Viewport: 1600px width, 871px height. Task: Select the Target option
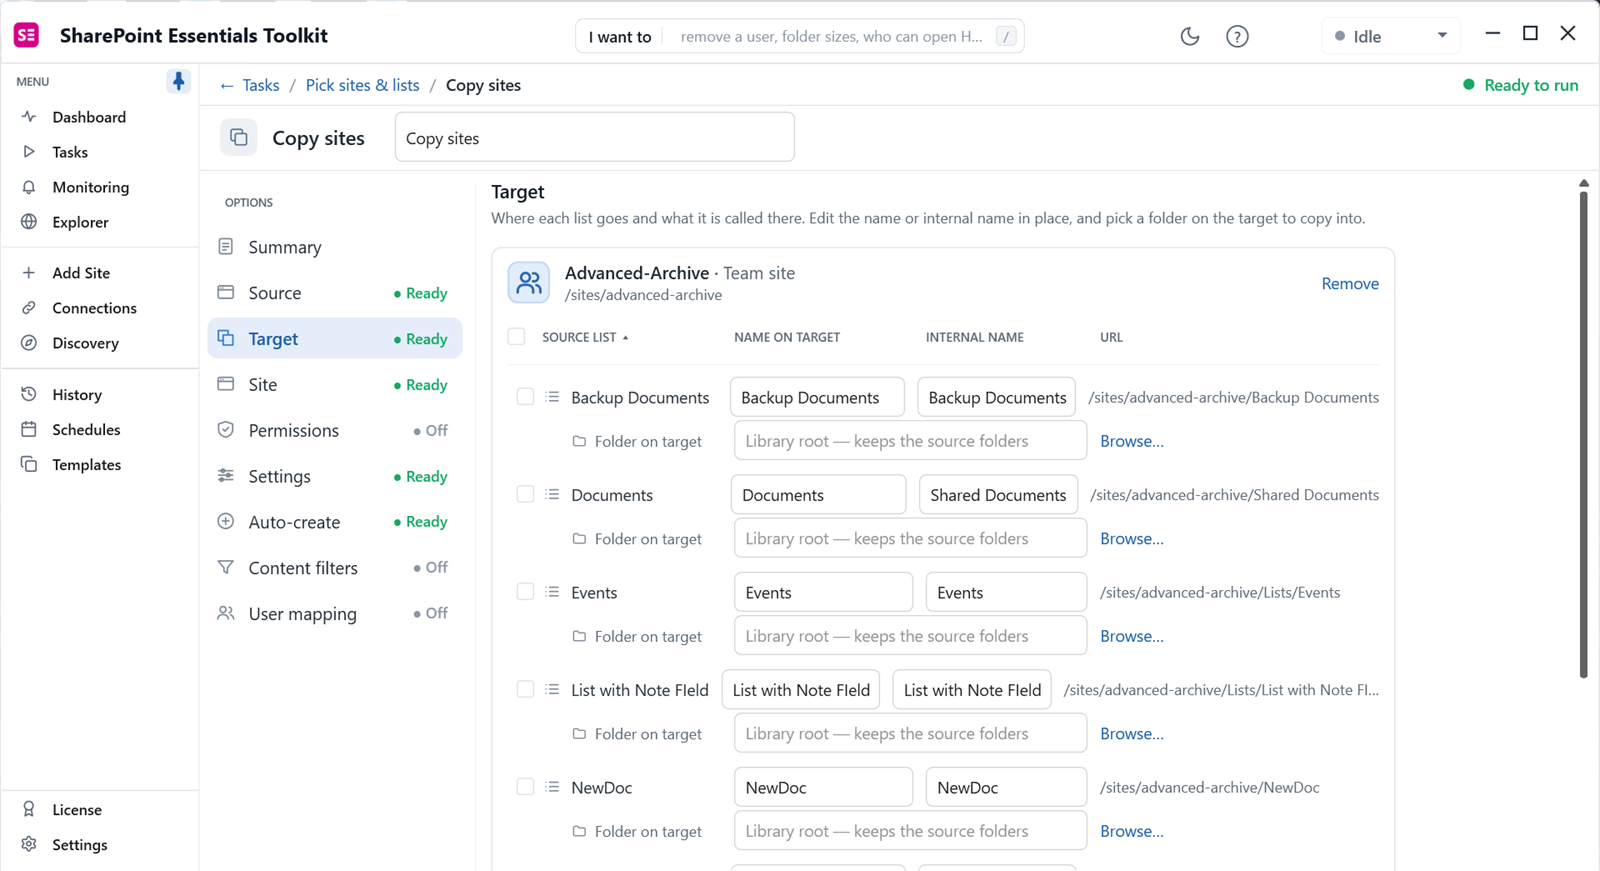click(335, 339)
